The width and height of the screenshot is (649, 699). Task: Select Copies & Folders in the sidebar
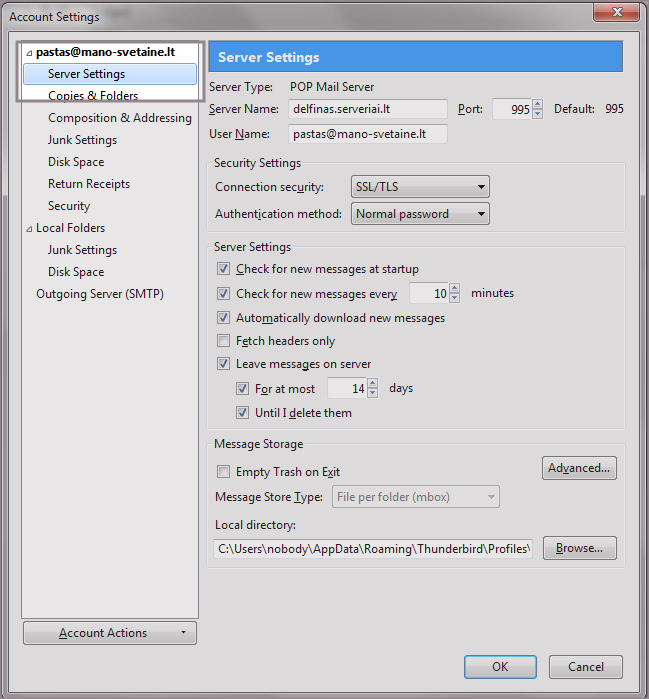click(93, 96)
